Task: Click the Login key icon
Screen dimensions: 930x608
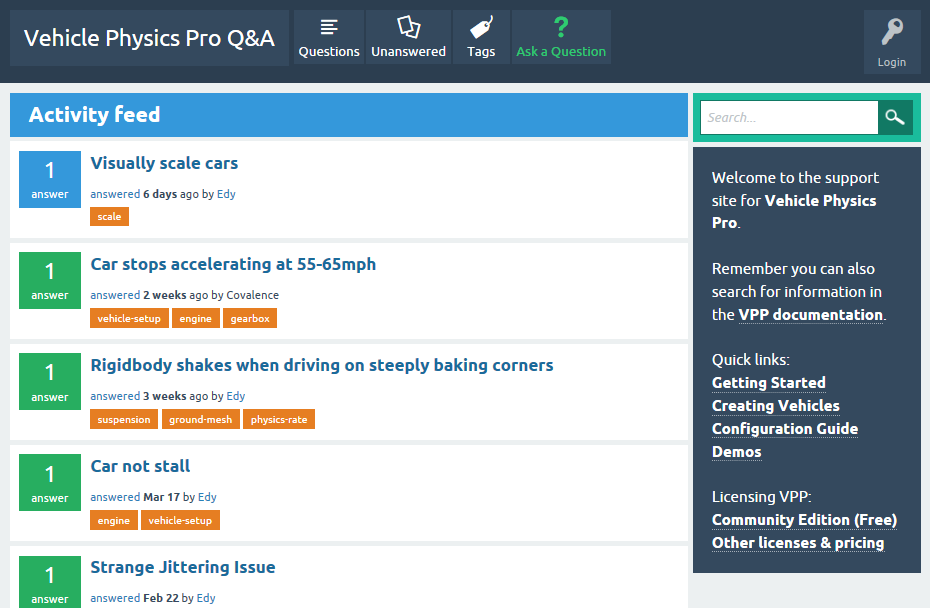Action: tap(891, 30)
